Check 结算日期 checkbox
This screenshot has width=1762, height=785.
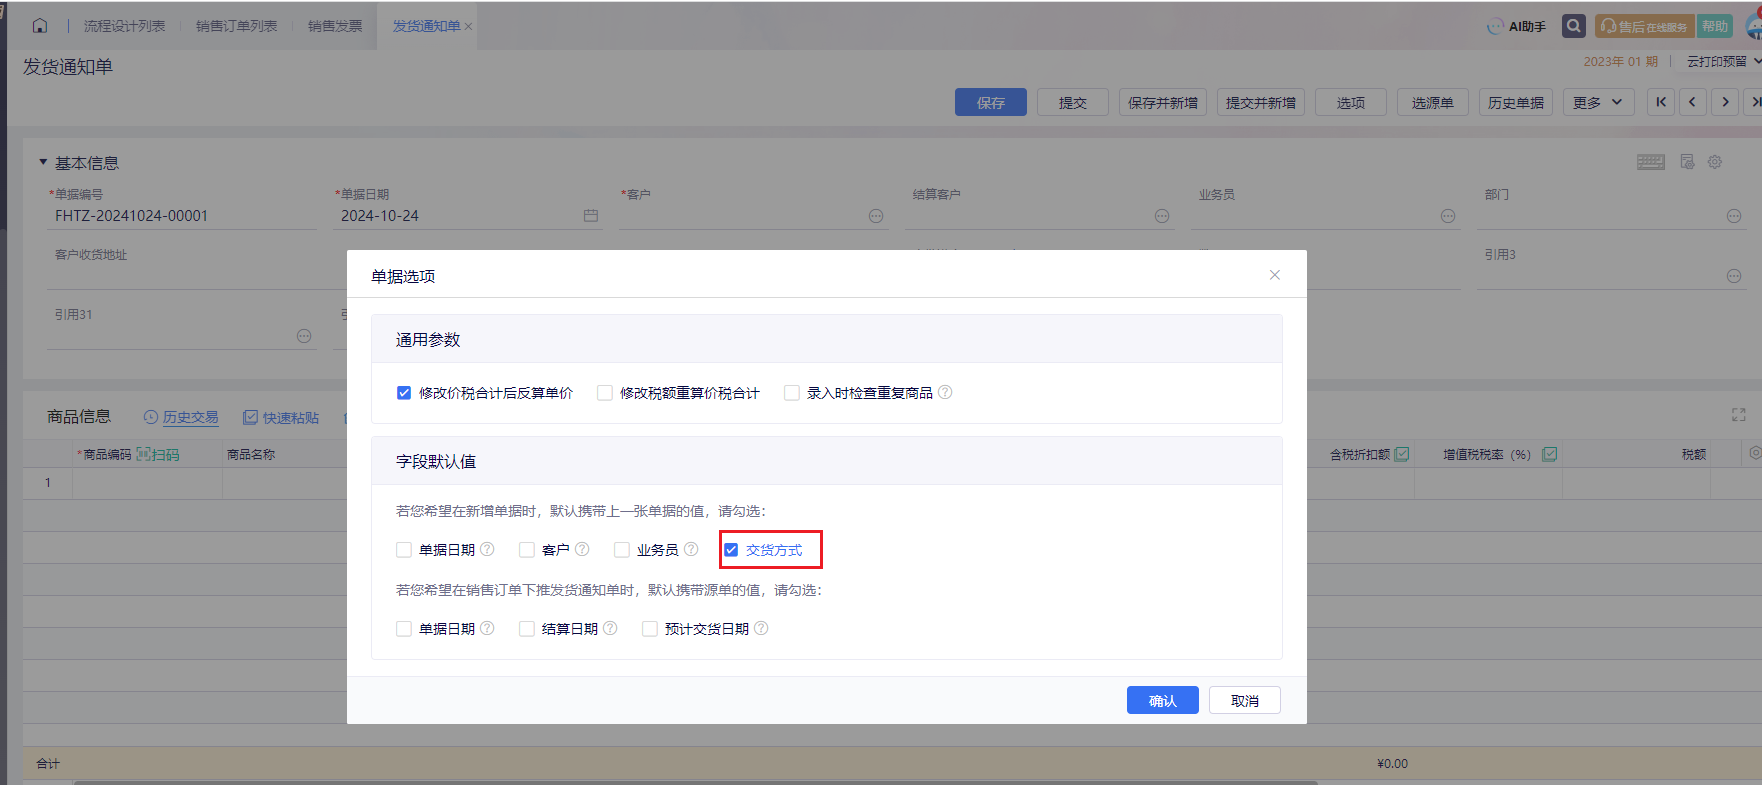click(x=527, y=629)
